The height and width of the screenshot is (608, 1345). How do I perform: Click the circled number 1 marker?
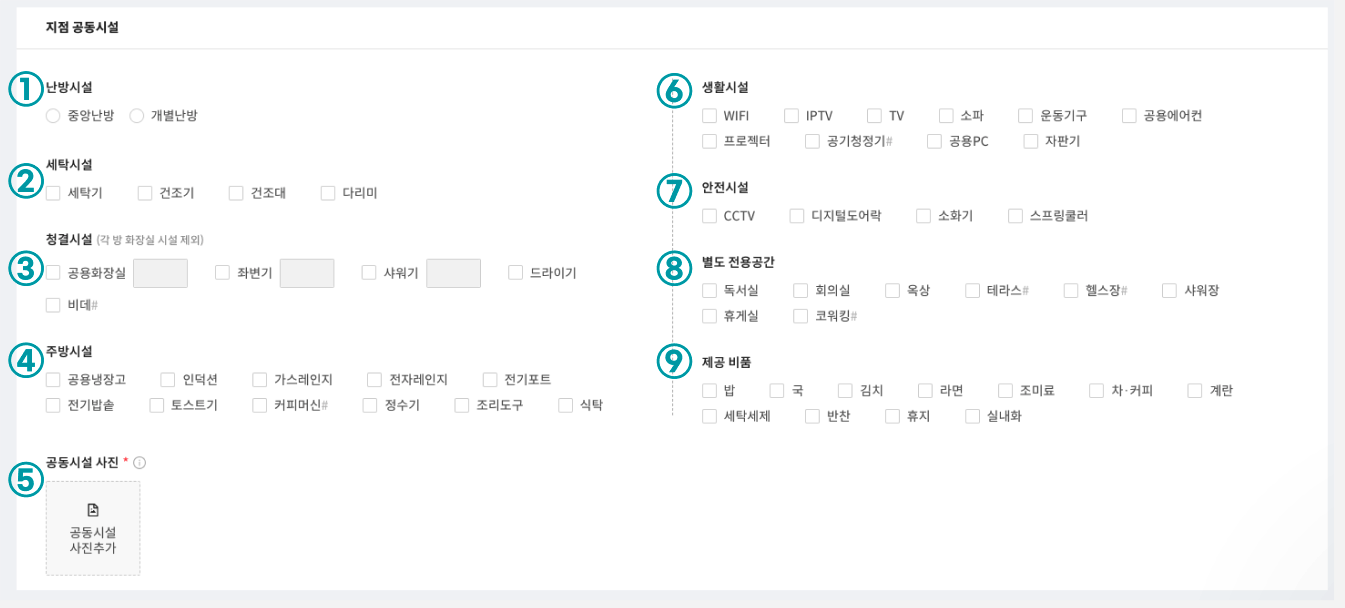[x=25, y=88]
